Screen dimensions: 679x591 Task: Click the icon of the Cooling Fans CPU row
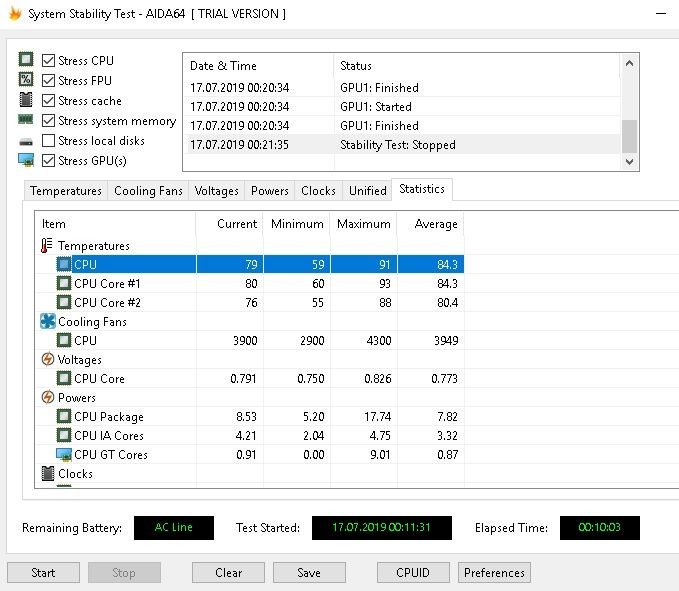pos(64,340)
